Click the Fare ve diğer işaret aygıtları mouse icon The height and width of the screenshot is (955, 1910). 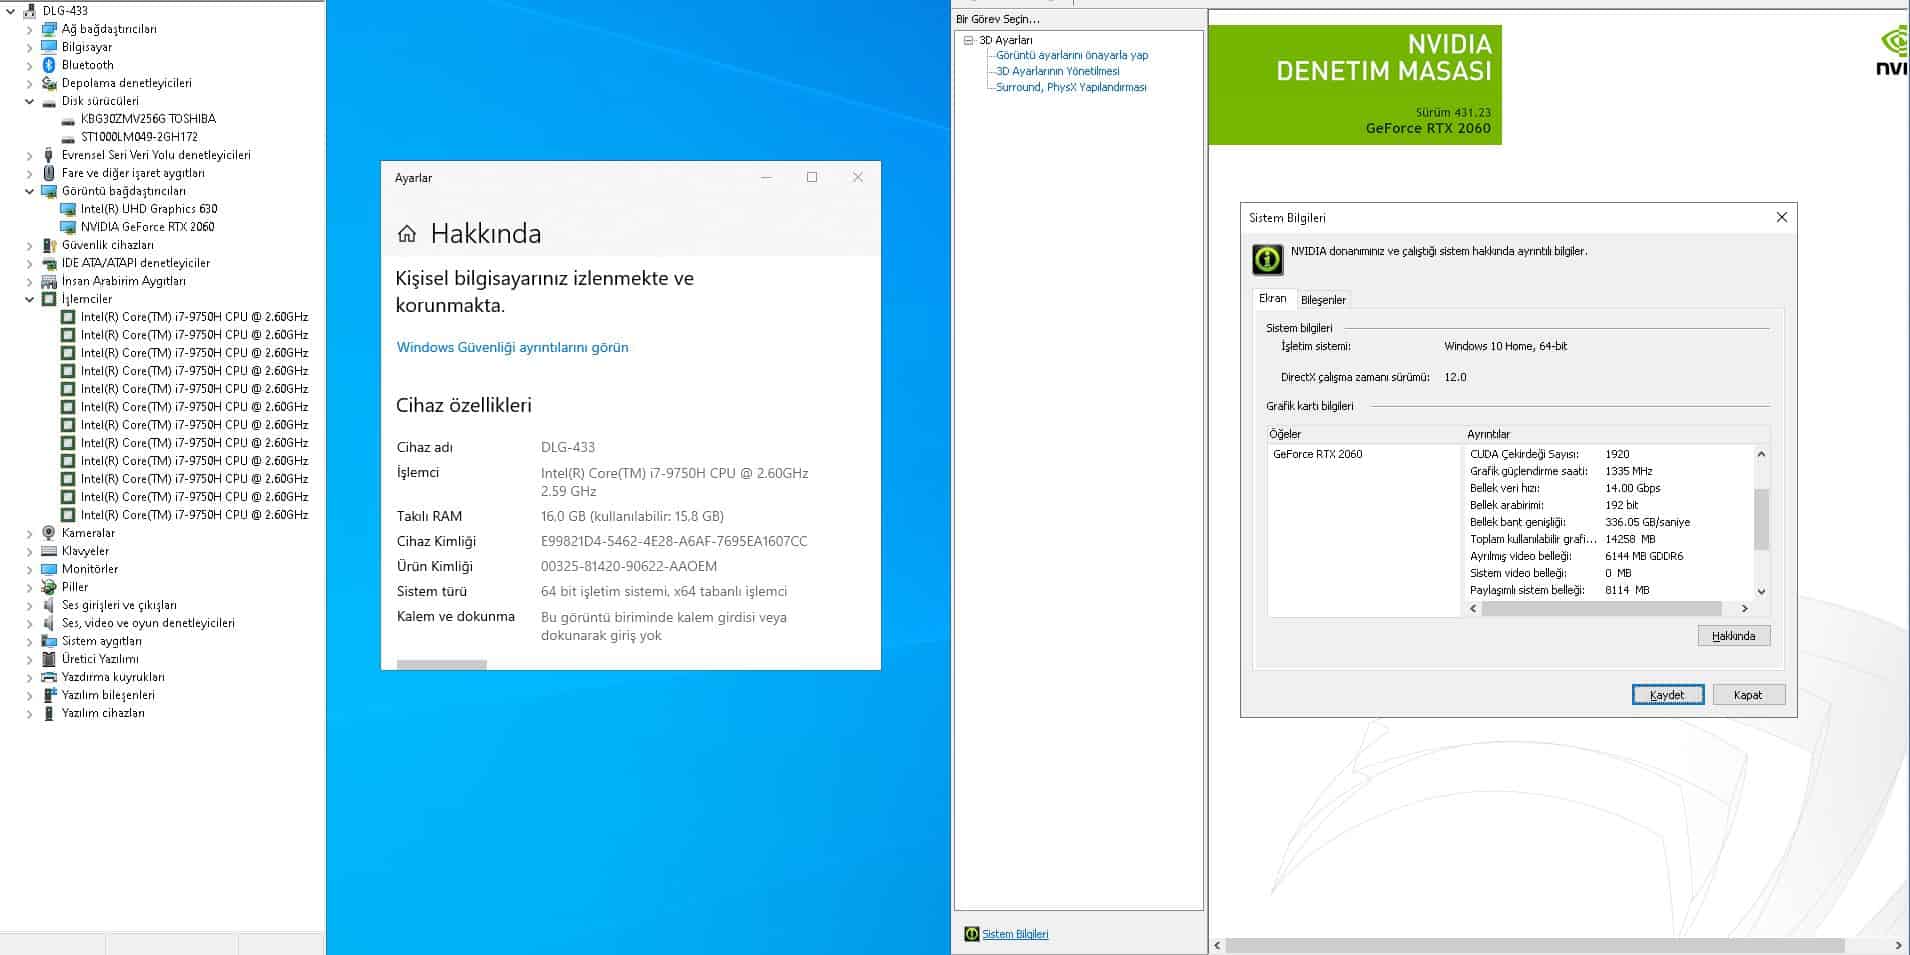pos(49,173)
